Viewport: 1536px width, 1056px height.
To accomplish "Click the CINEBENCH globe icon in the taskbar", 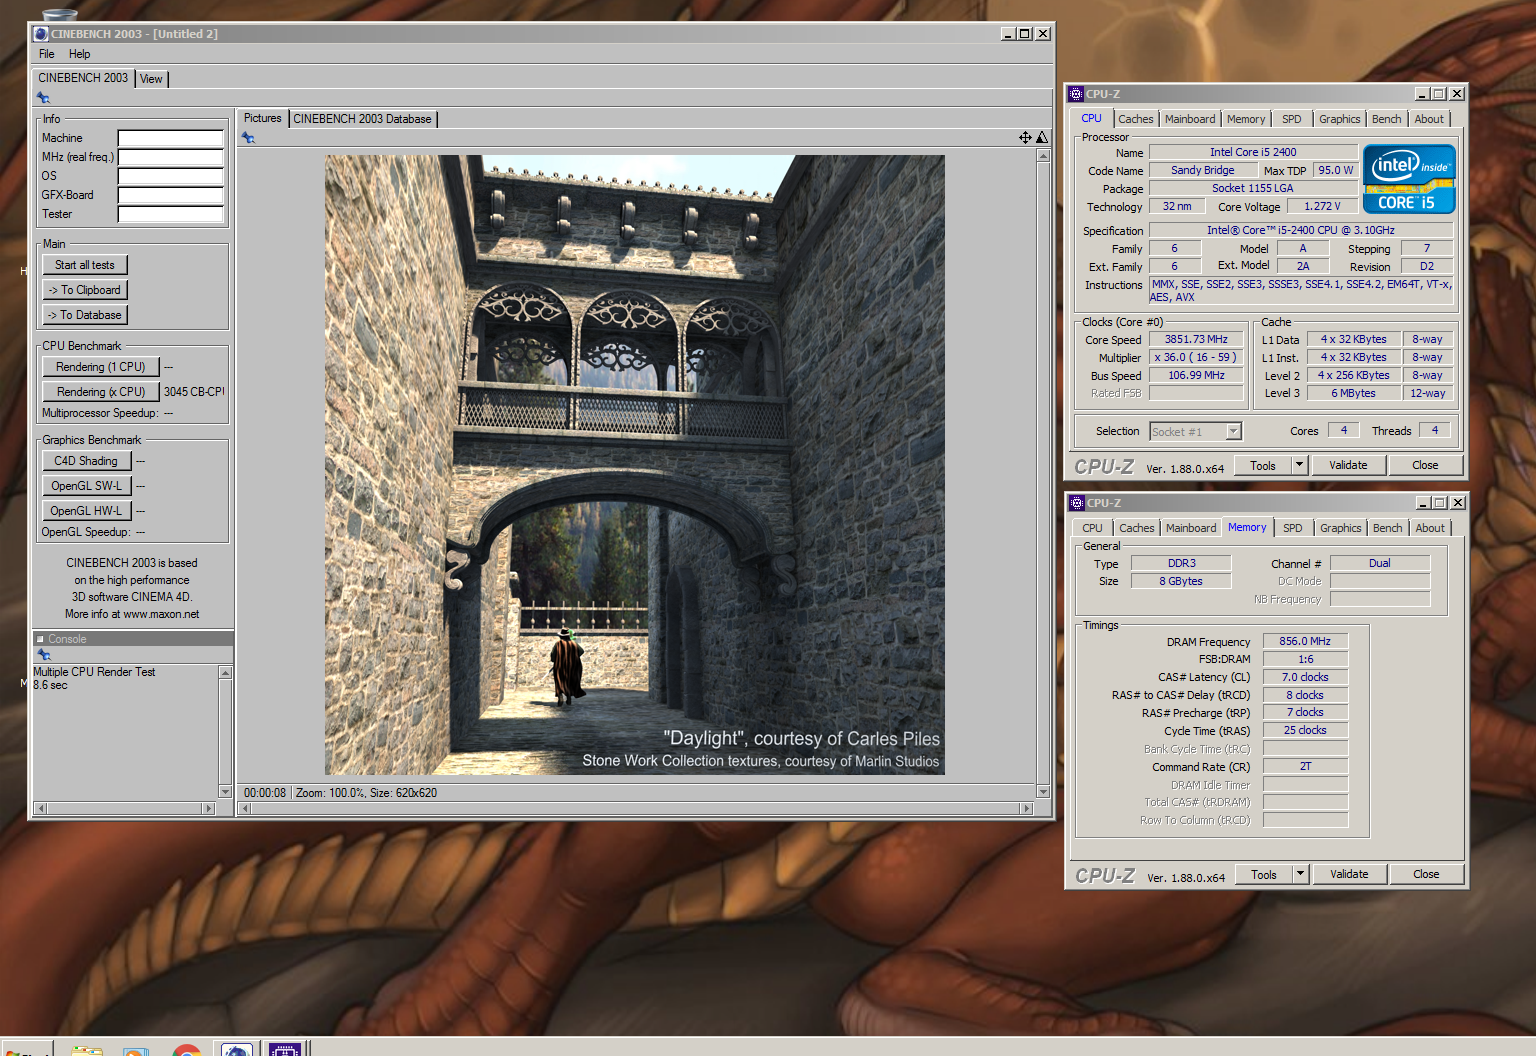I will pos(237,1050).
